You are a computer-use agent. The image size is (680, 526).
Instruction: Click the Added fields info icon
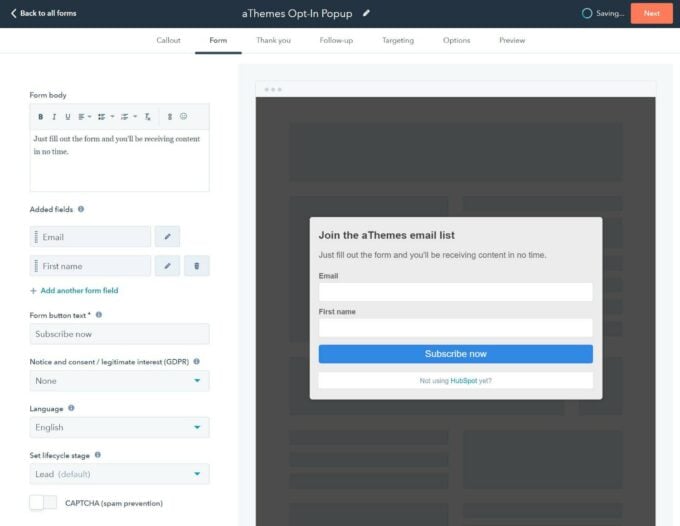(81, 209)
